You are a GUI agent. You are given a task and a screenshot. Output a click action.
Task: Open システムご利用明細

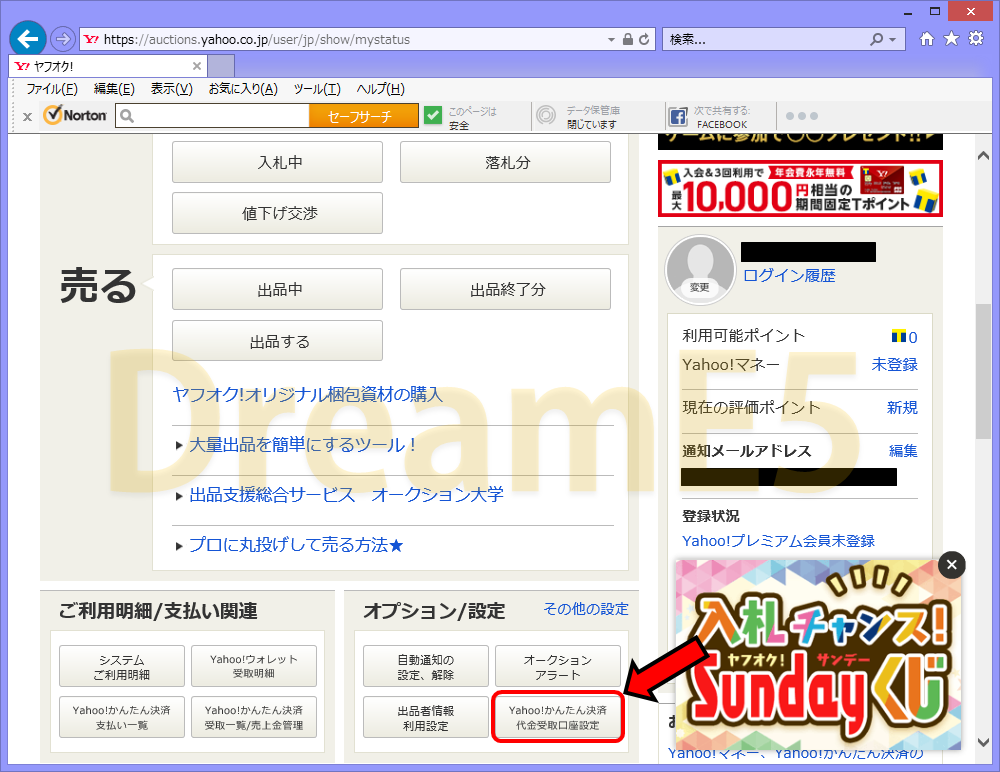[122, 666]
